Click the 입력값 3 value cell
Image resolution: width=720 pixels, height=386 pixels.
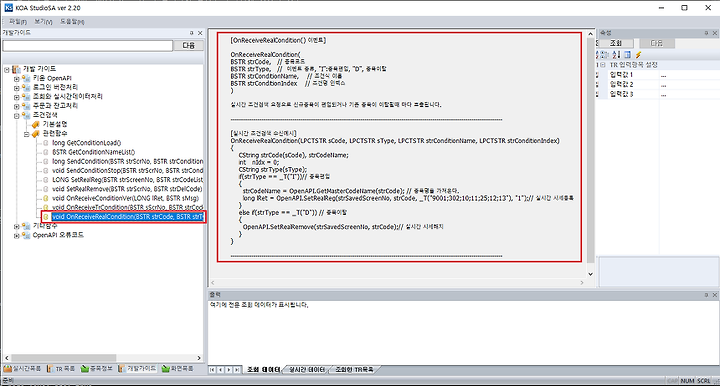click(x=689, y=94)
